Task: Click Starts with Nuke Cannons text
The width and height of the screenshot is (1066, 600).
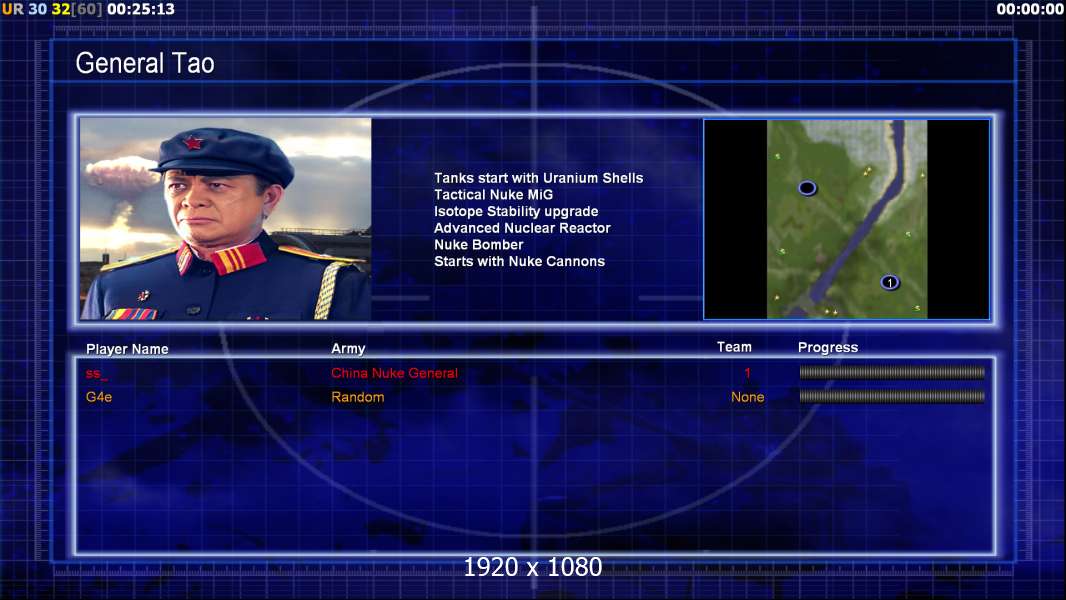Action: coord(519,262)
